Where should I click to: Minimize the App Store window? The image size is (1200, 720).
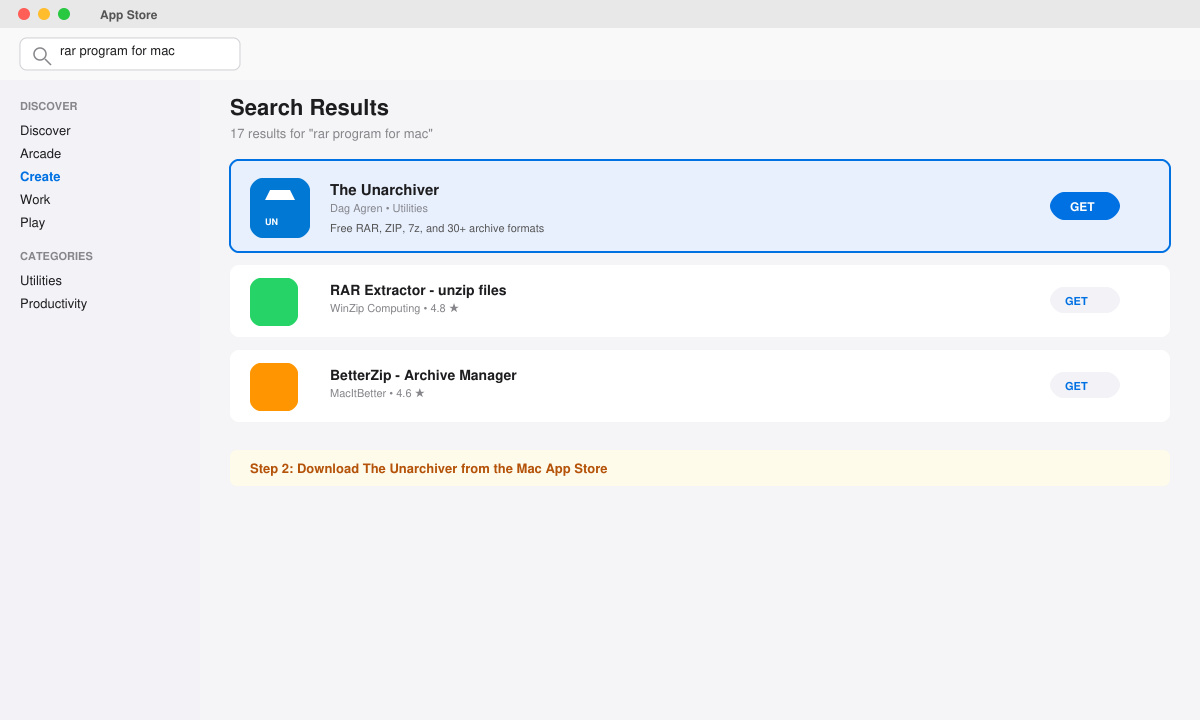click(44, 14)
